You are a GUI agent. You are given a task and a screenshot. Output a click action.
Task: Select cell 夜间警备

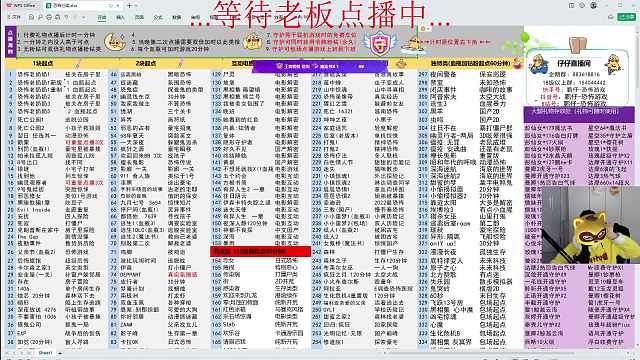442,74
